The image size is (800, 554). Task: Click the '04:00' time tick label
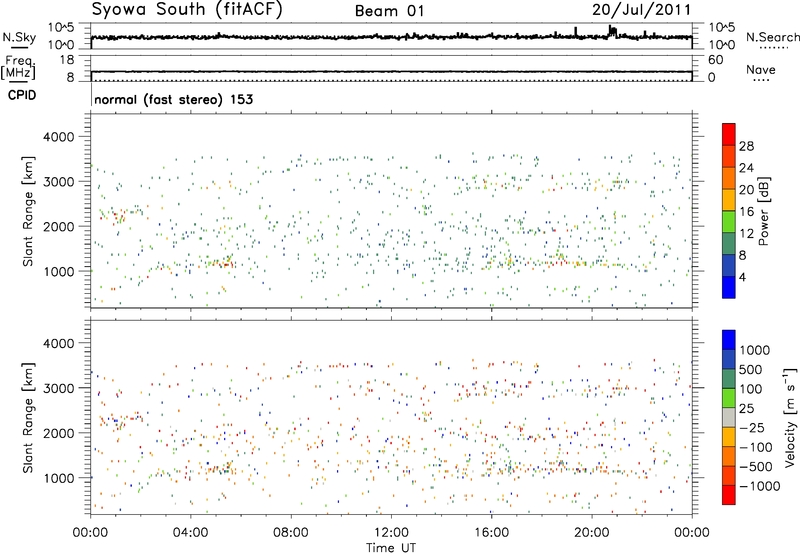[191, 533]
